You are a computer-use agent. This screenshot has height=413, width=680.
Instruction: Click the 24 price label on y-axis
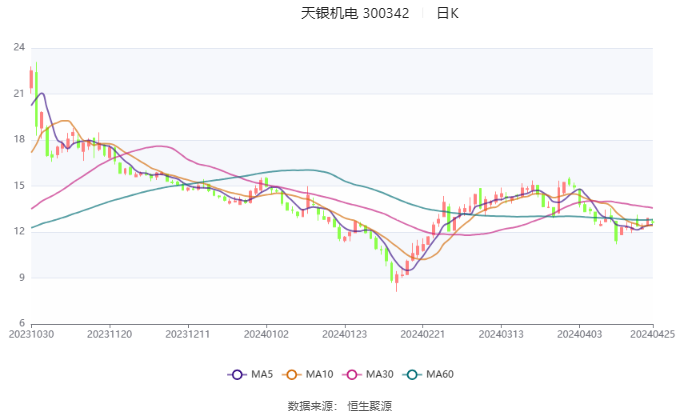19,47
